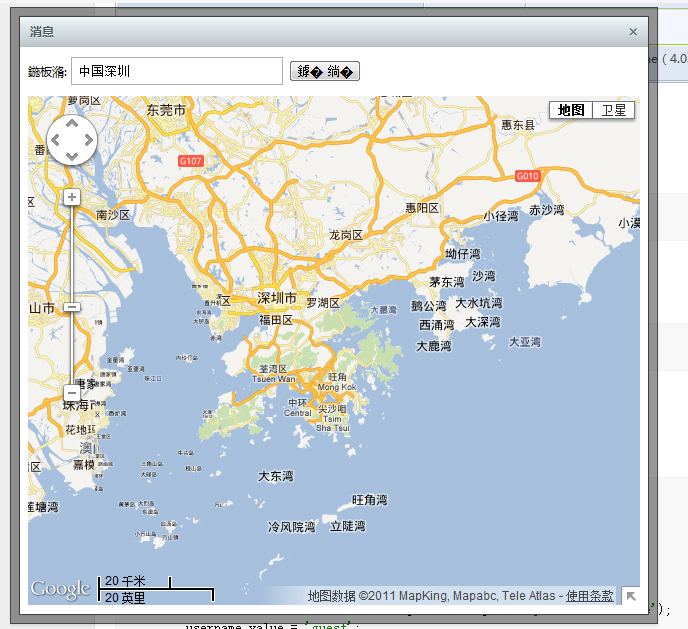Pan the map left with the left arrow

click(x=56, y=140)
